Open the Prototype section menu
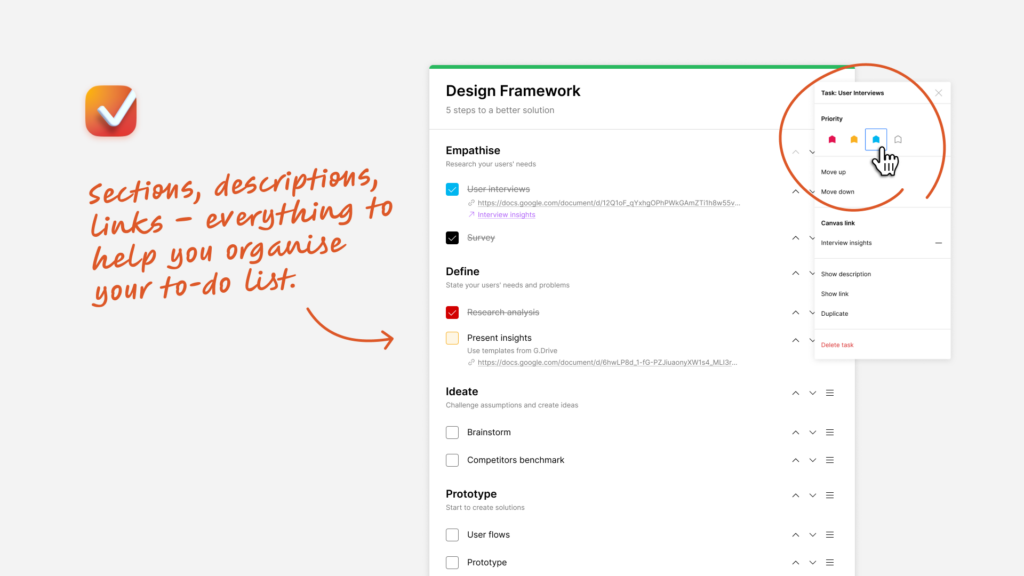The image size is (1024, 576). [830, 496]
